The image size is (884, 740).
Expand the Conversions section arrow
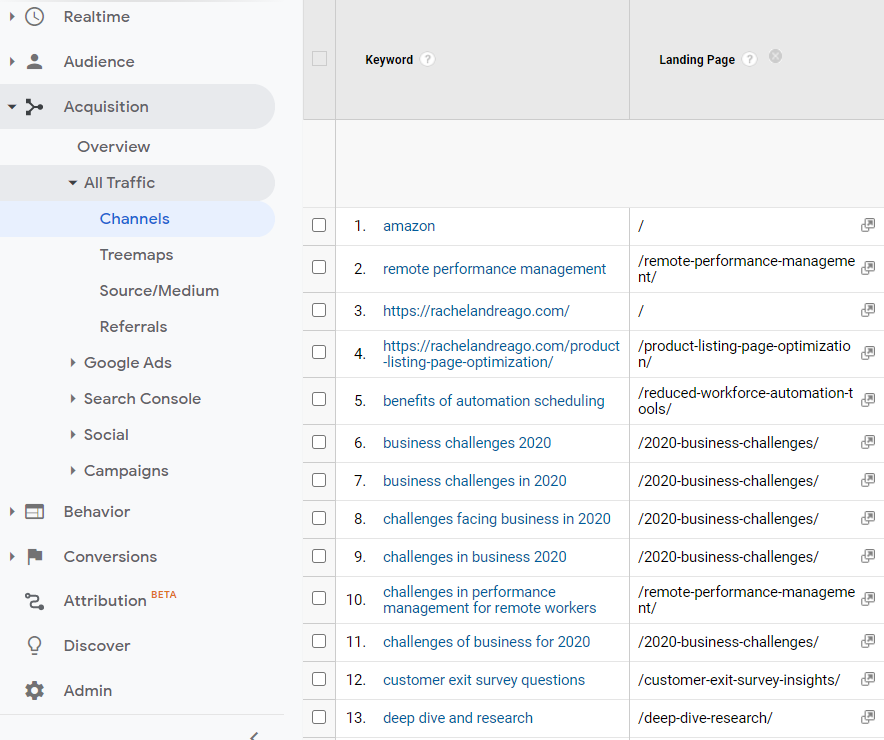click(12, 556)
